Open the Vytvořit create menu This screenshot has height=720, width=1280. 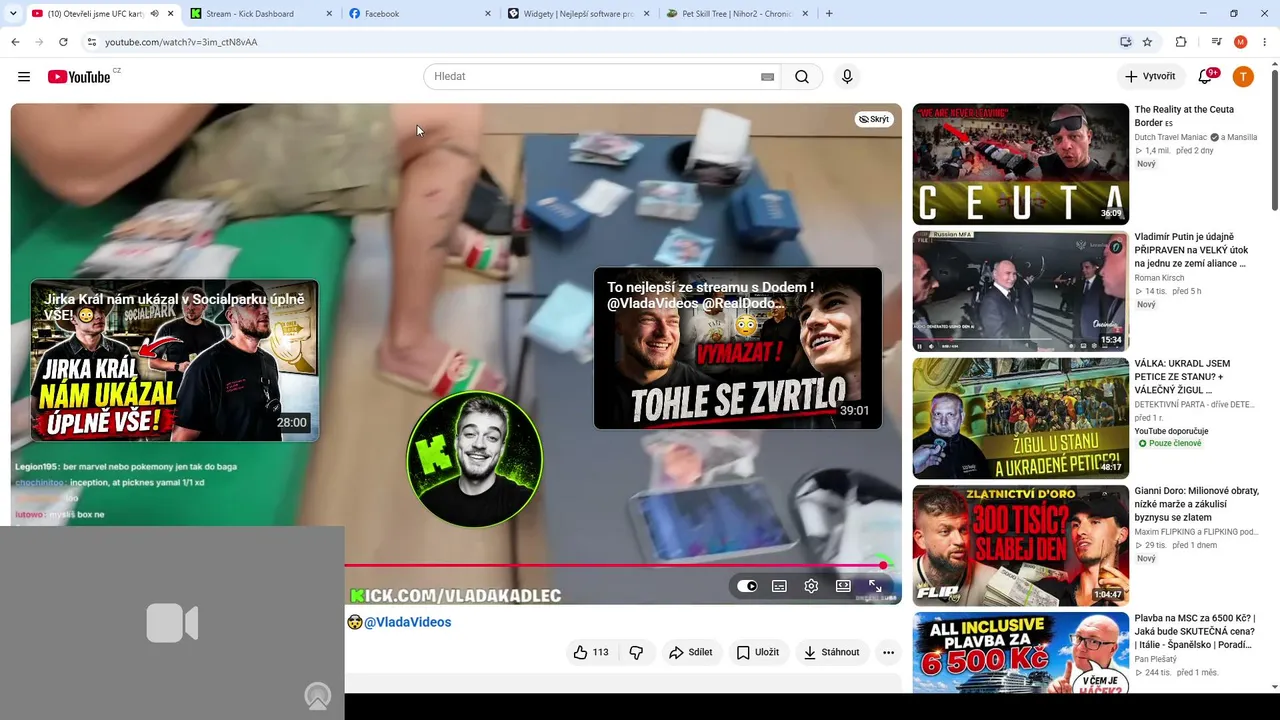click(1151, 77)
